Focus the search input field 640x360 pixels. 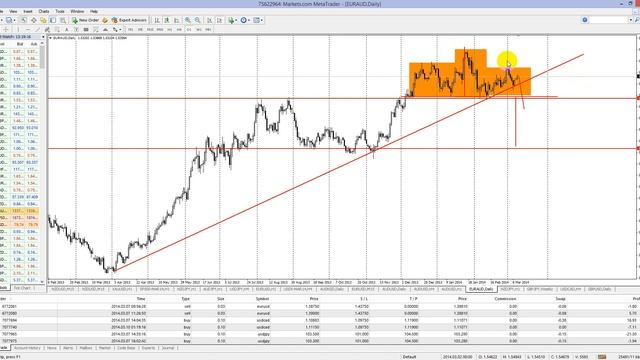[x=609, y=20]
